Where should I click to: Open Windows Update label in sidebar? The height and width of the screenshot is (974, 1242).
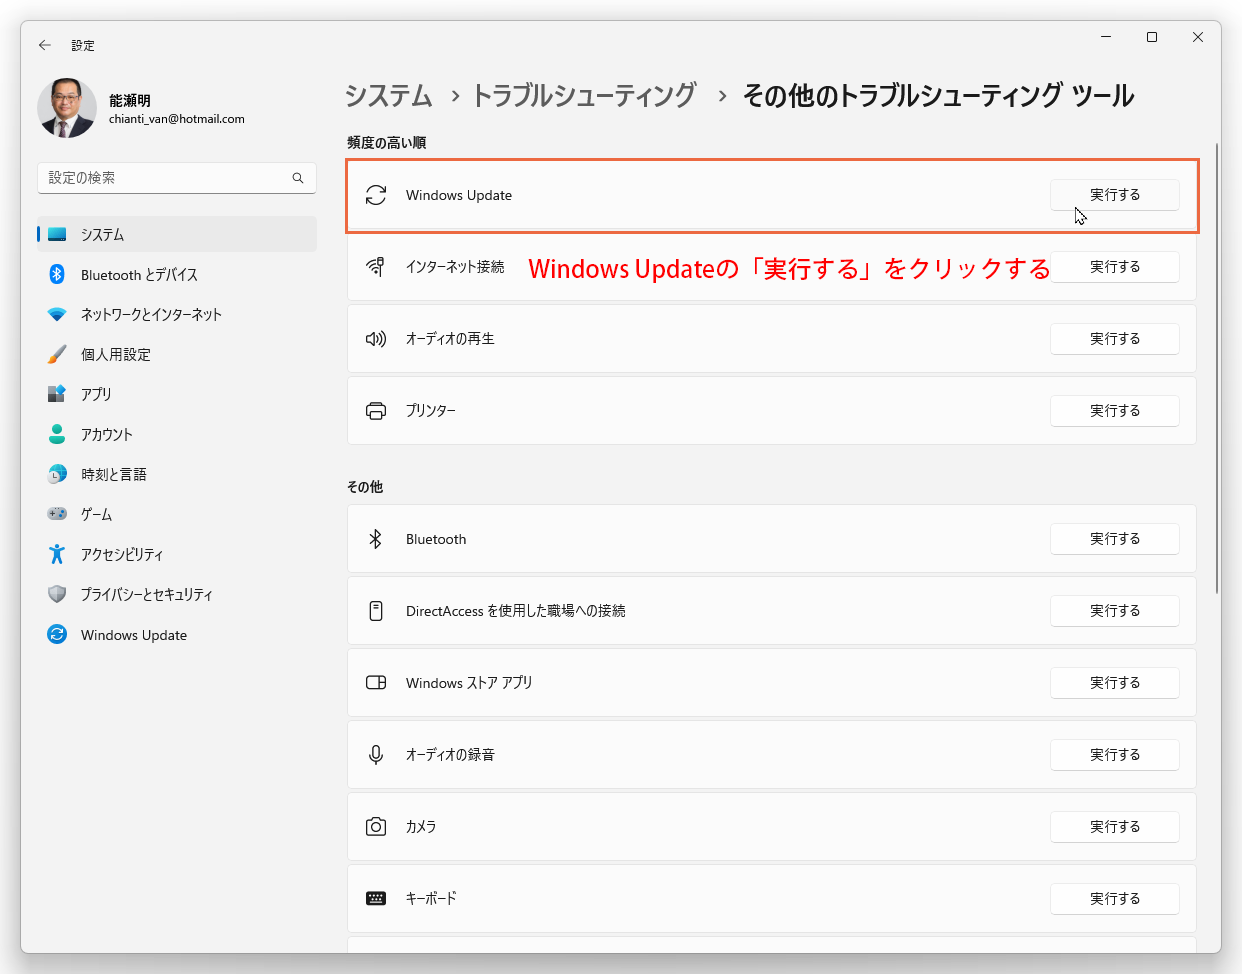[x=134, y=635]
